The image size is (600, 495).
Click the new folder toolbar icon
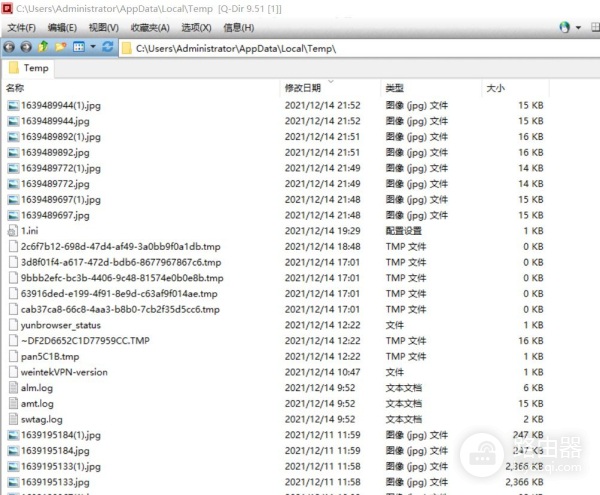click(60, 47)
